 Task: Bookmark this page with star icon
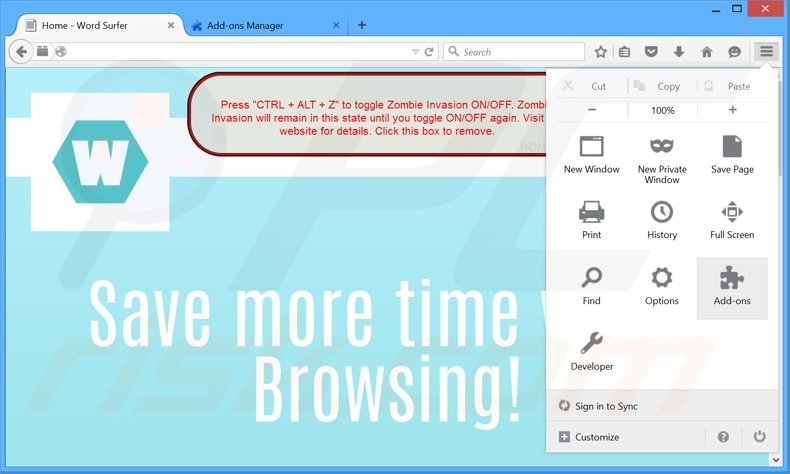601,52
